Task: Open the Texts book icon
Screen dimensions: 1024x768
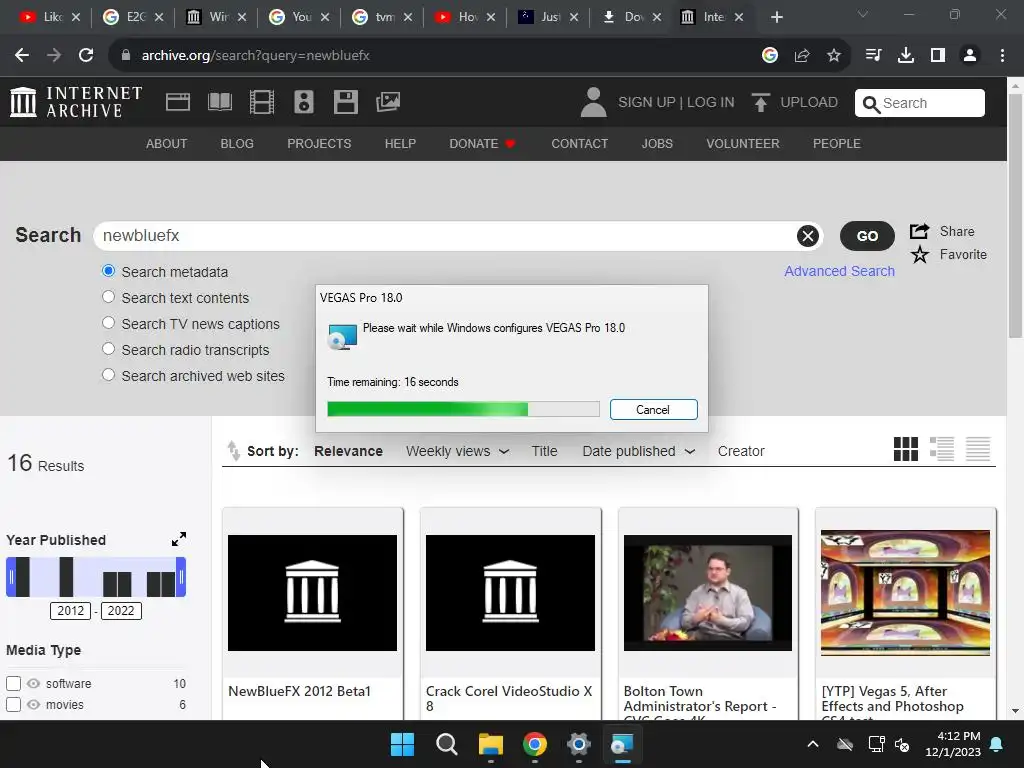Action: (x=219, y=102)
